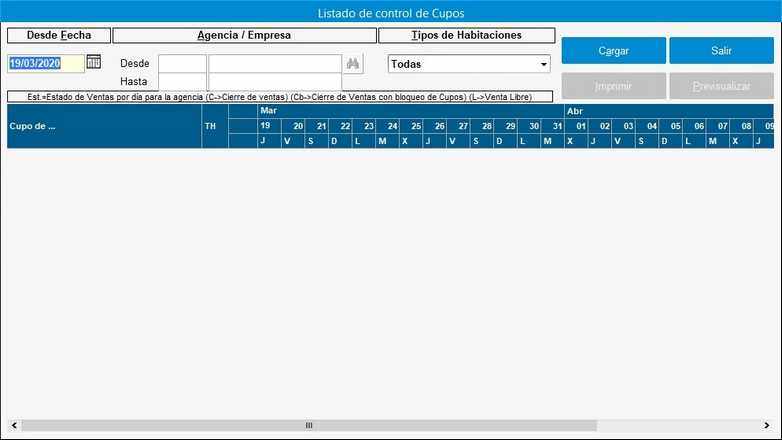Select day 27 column header
782x440 pixels.
(x=458, y=126)
